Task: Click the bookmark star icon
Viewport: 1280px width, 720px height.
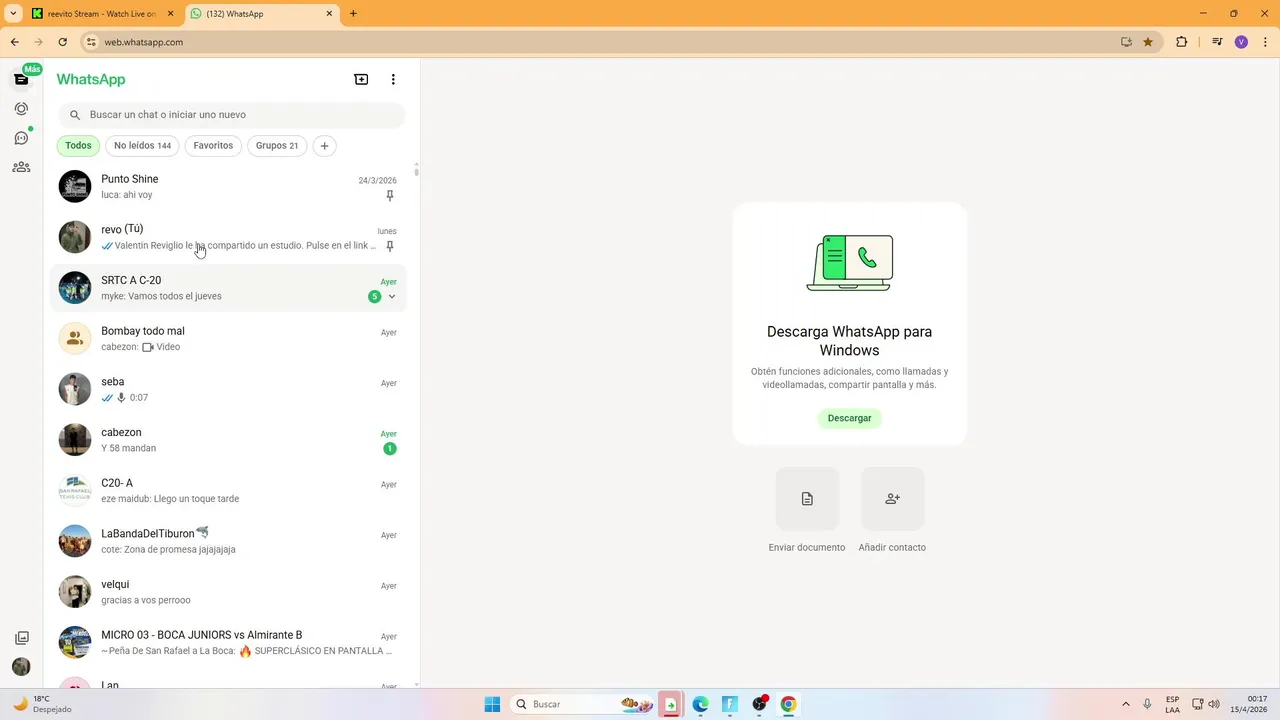Action: tap(1148, 42)
